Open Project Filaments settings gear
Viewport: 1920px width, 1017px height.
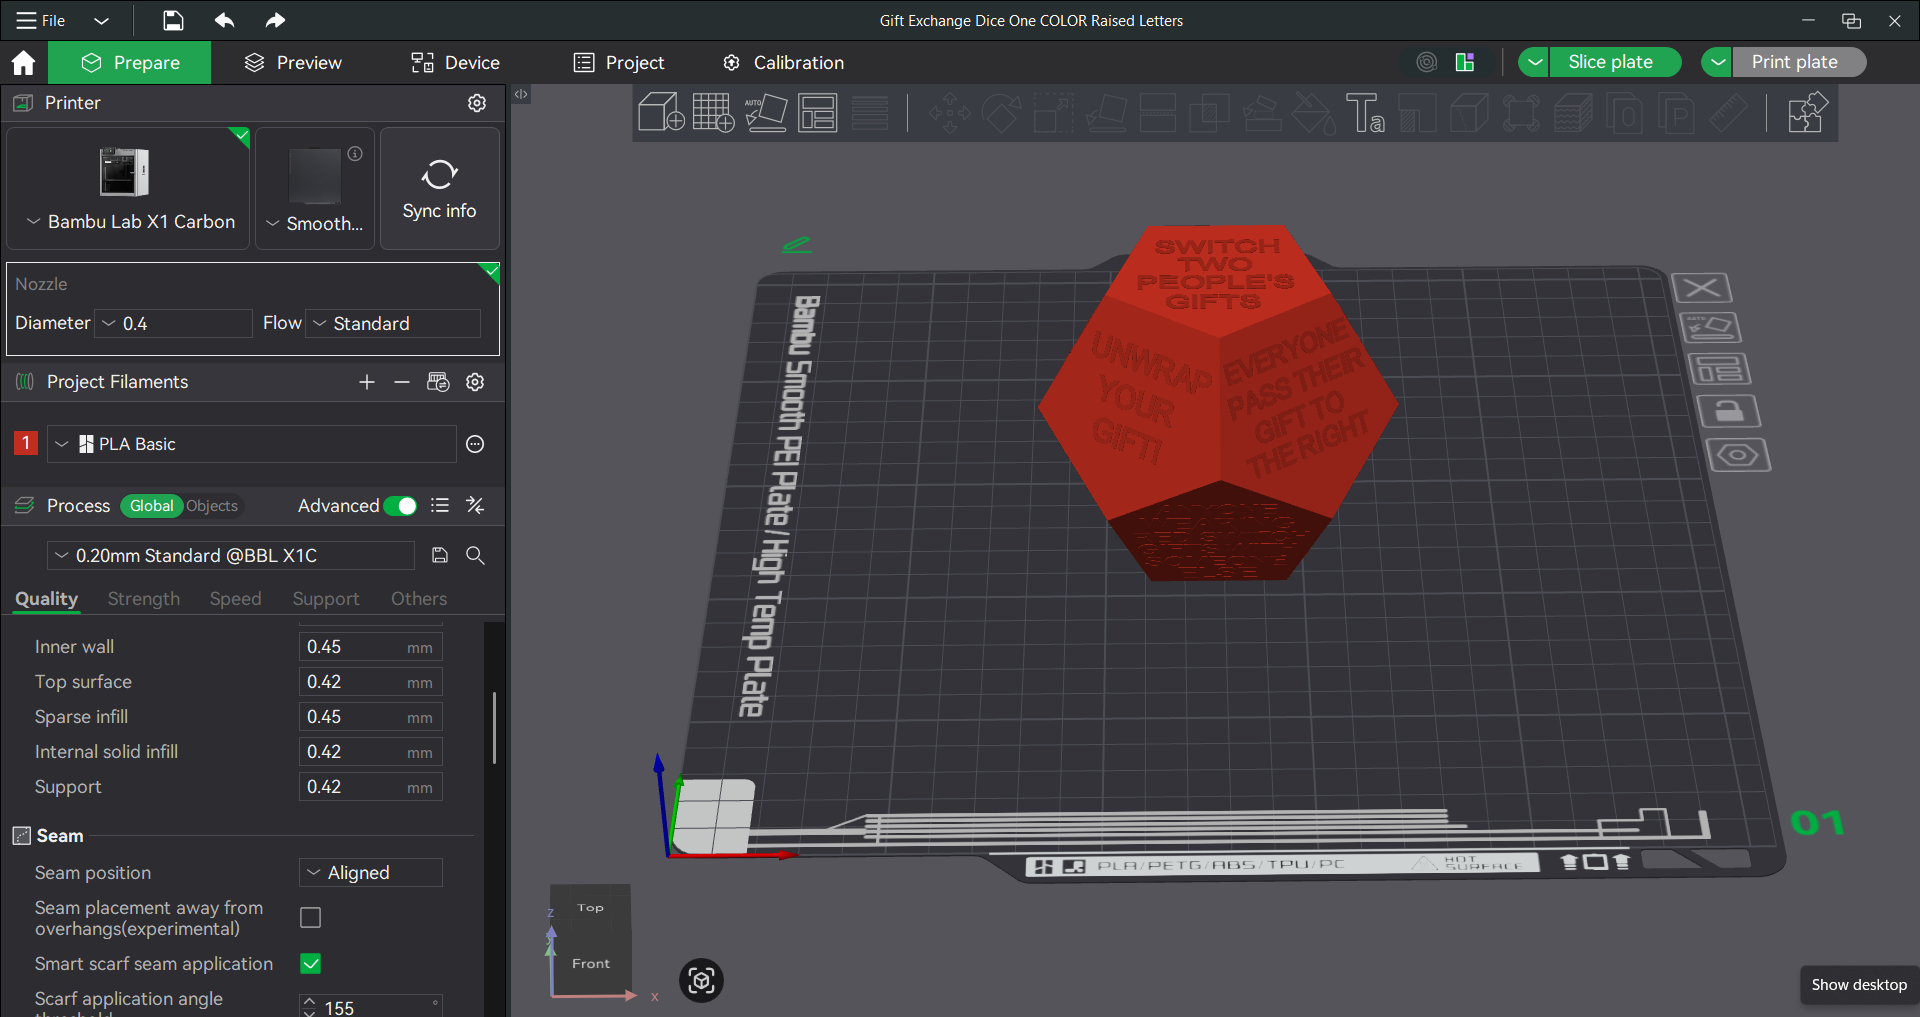click(x=475, y=382)
